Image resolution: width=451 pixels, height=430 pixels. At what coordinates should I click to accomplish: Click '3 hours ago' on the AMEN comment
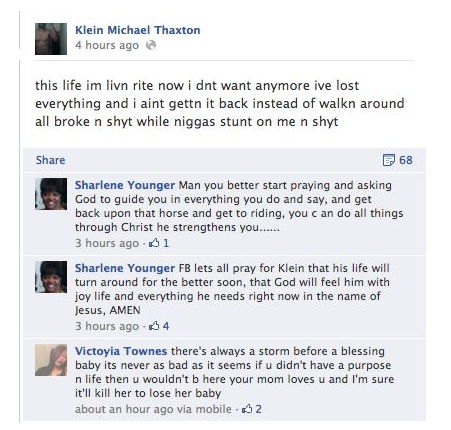[x=107, y=326]
